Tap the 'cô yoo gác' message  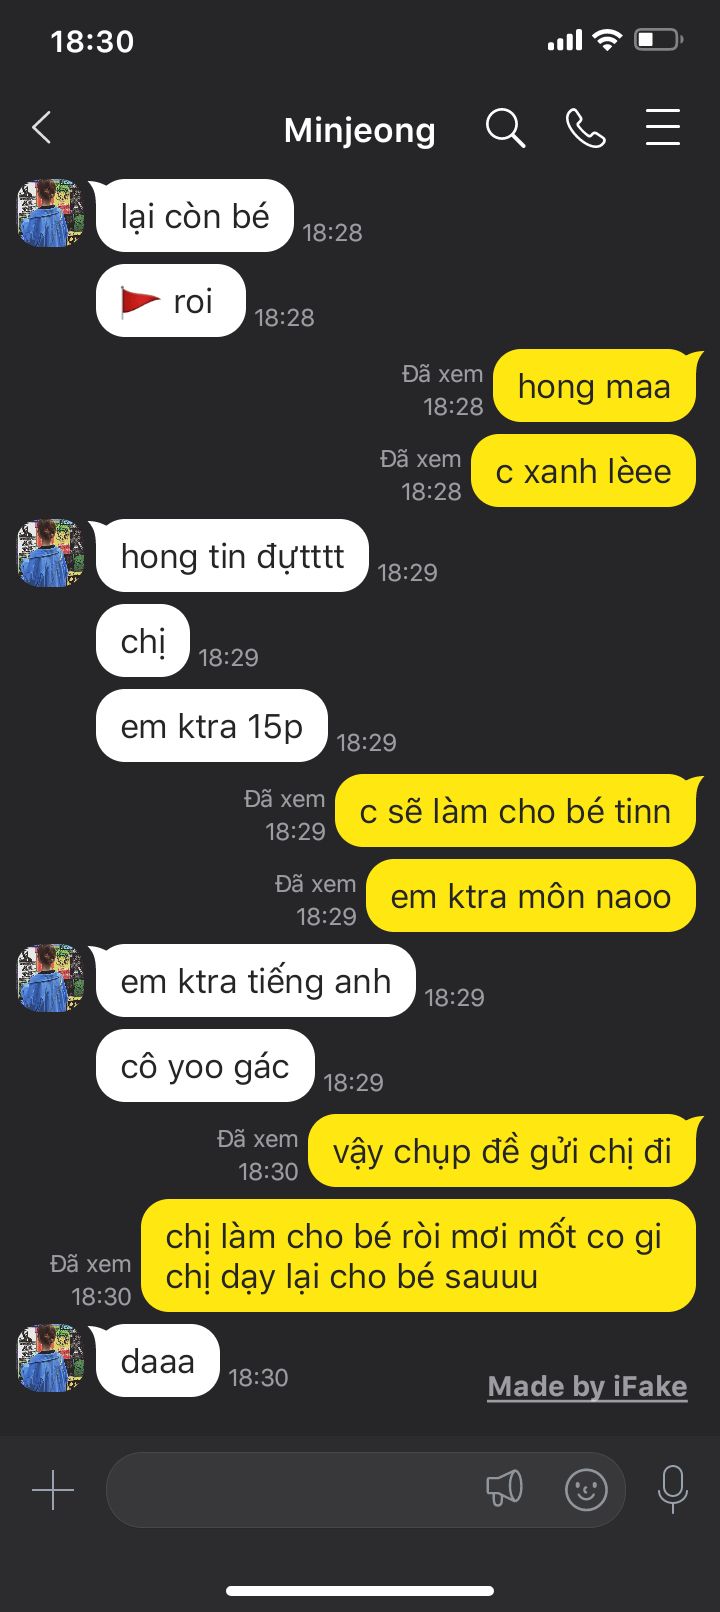(205, 1066)
